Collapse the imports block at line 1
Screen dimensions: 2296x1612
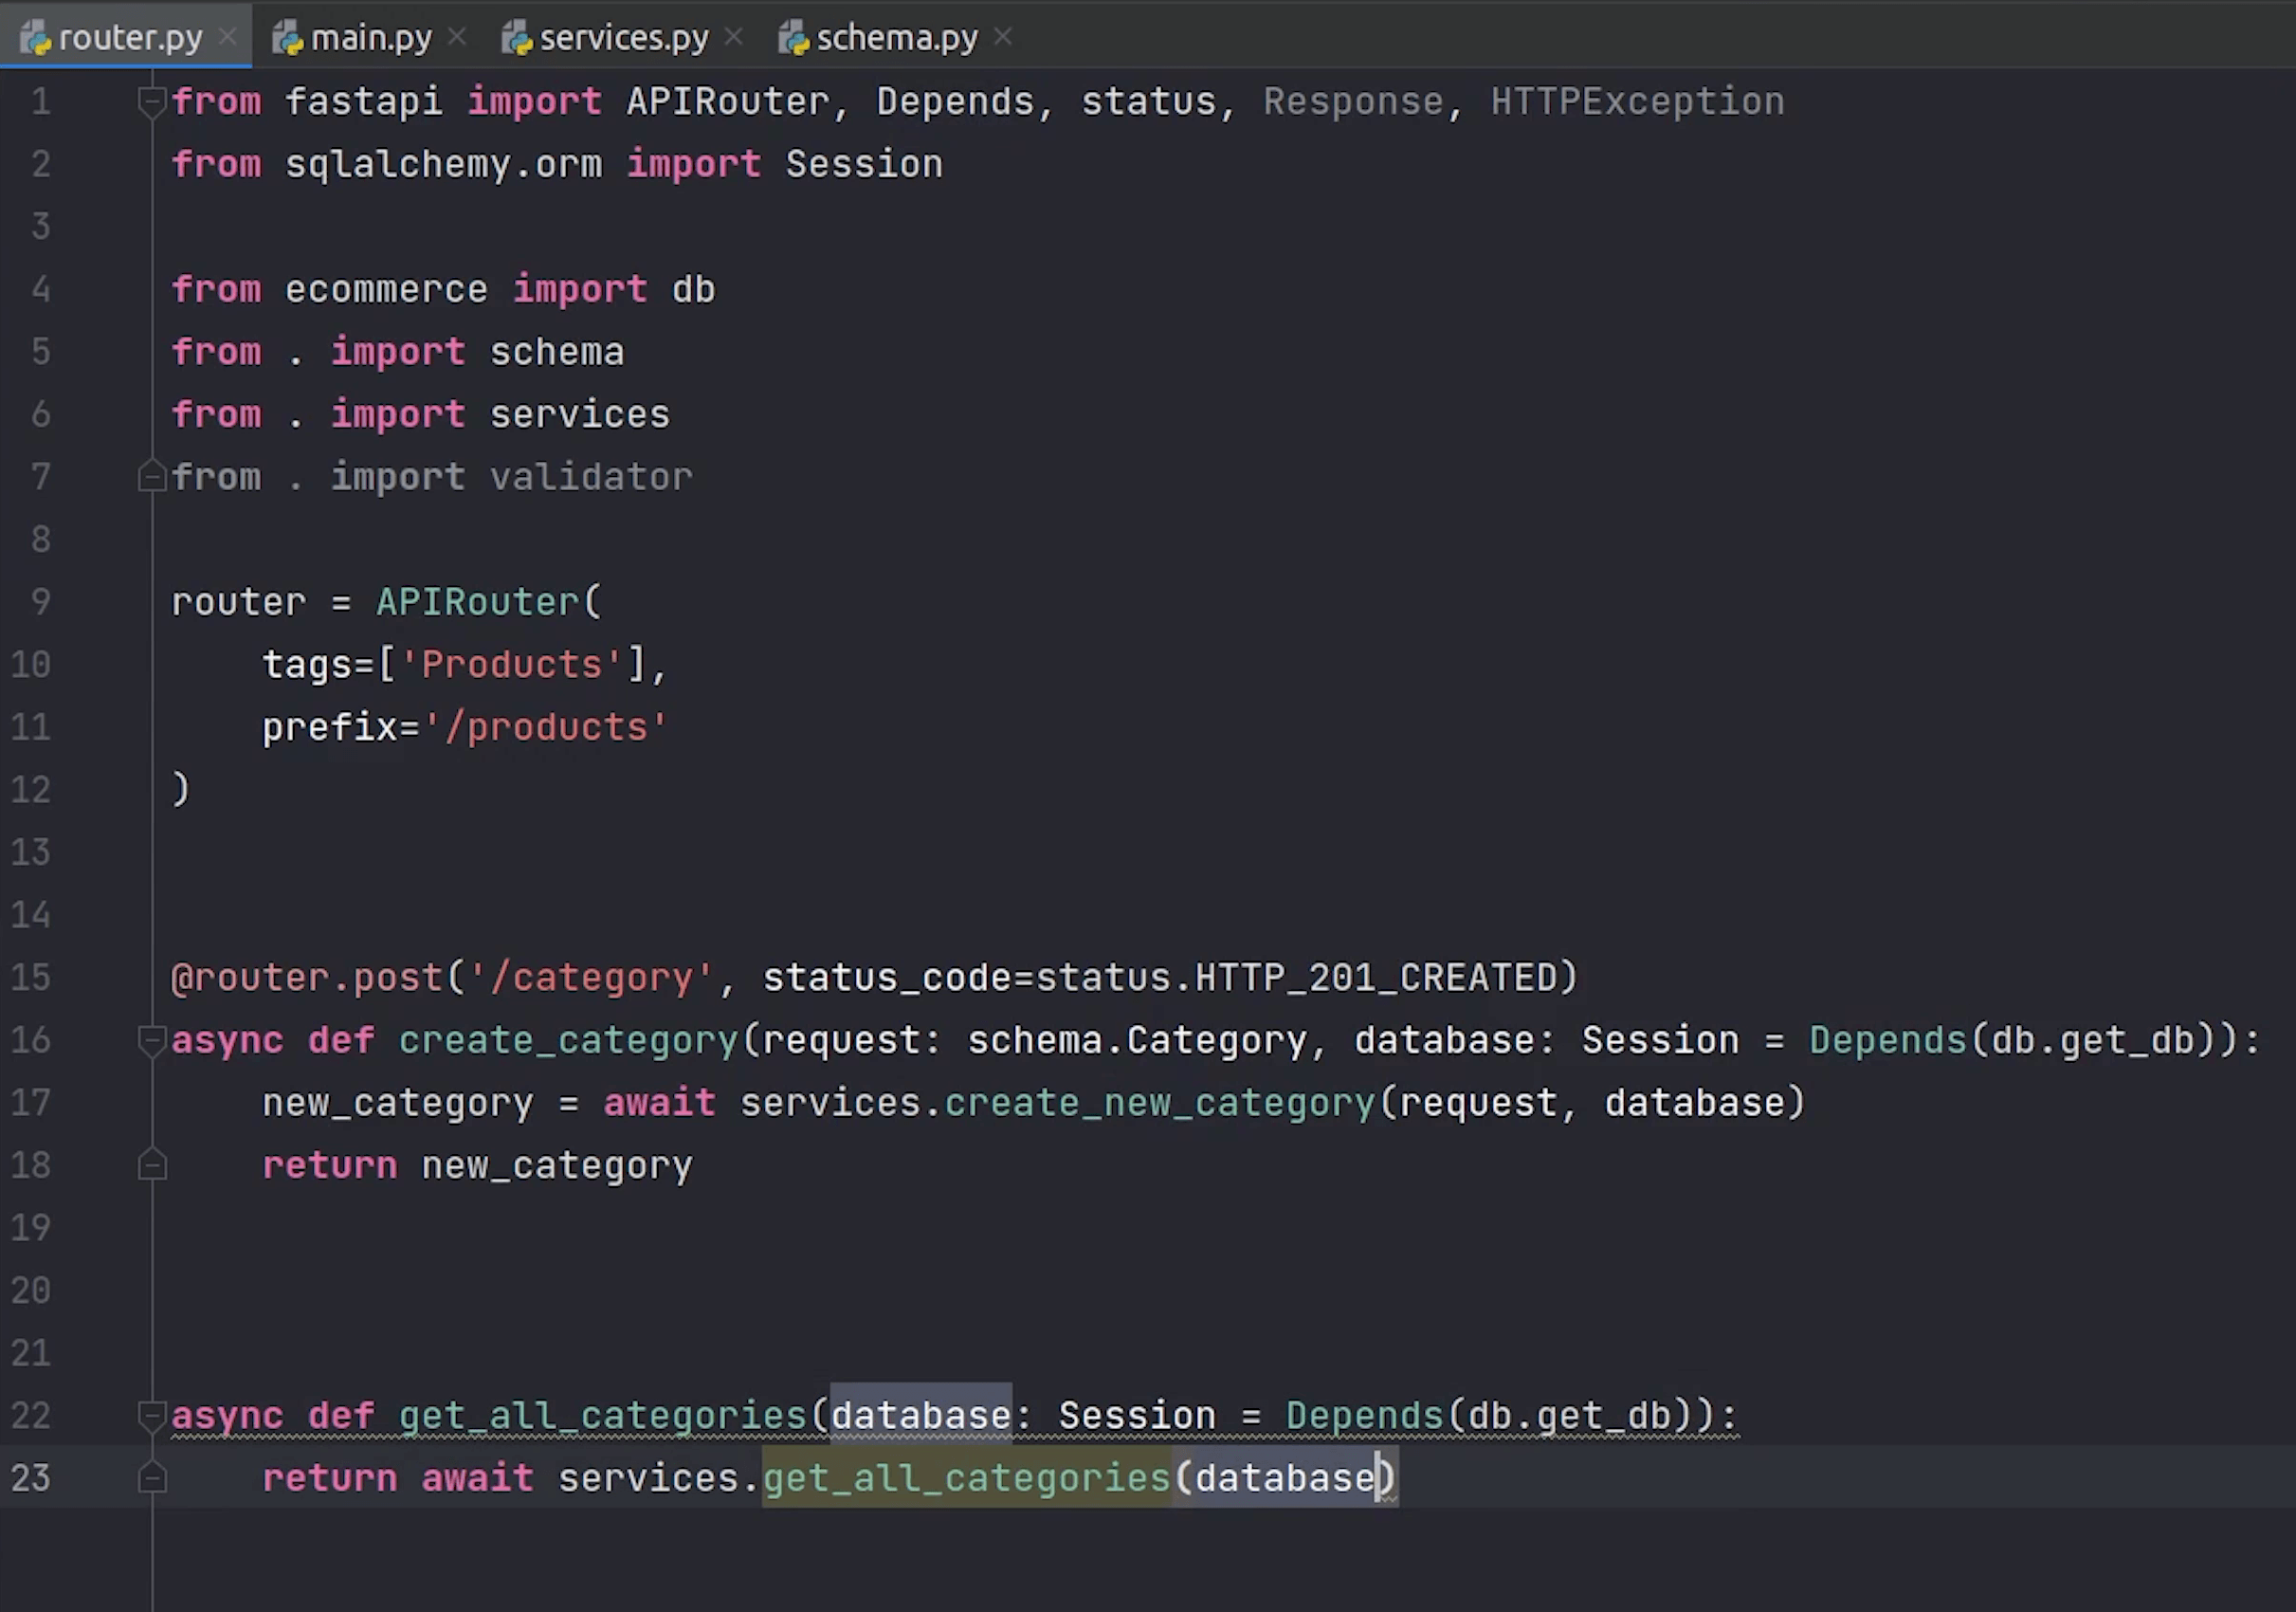tap(151, 101)
